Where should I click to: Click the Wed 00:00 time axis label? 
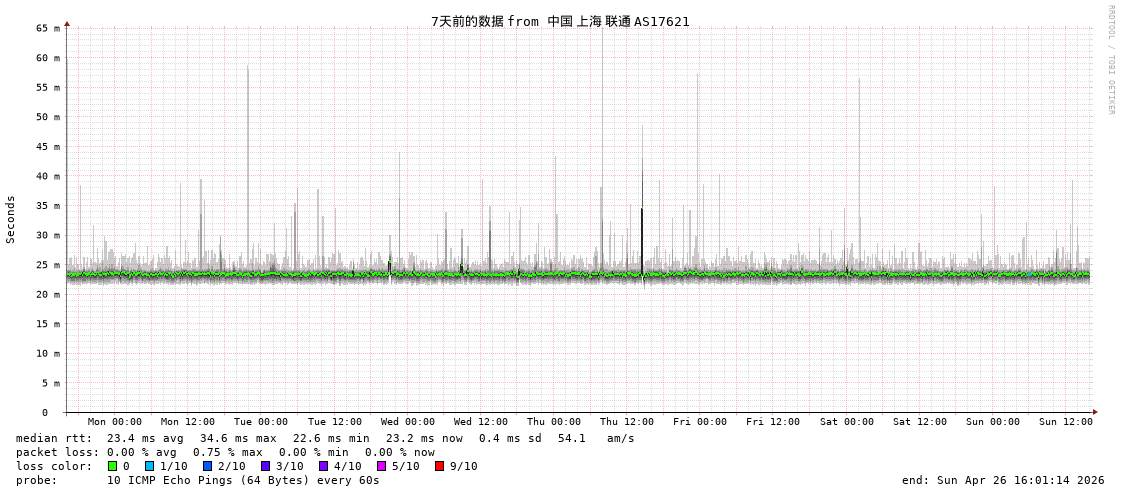[x=408, y=422]
